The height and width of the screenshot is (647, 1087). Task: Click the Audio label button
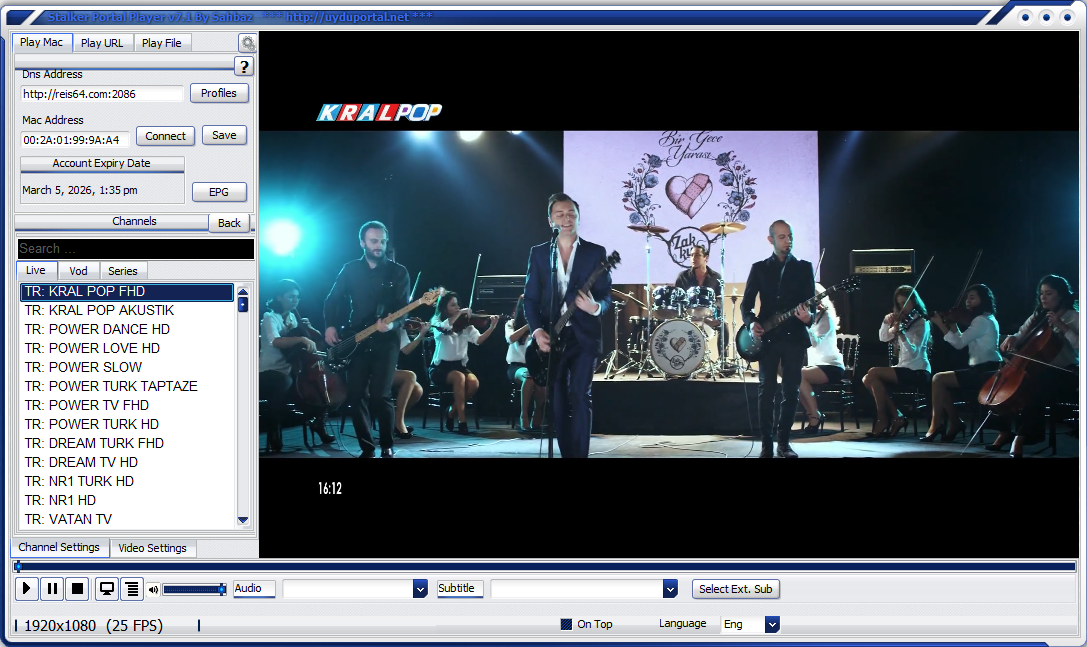pos(254,589)
